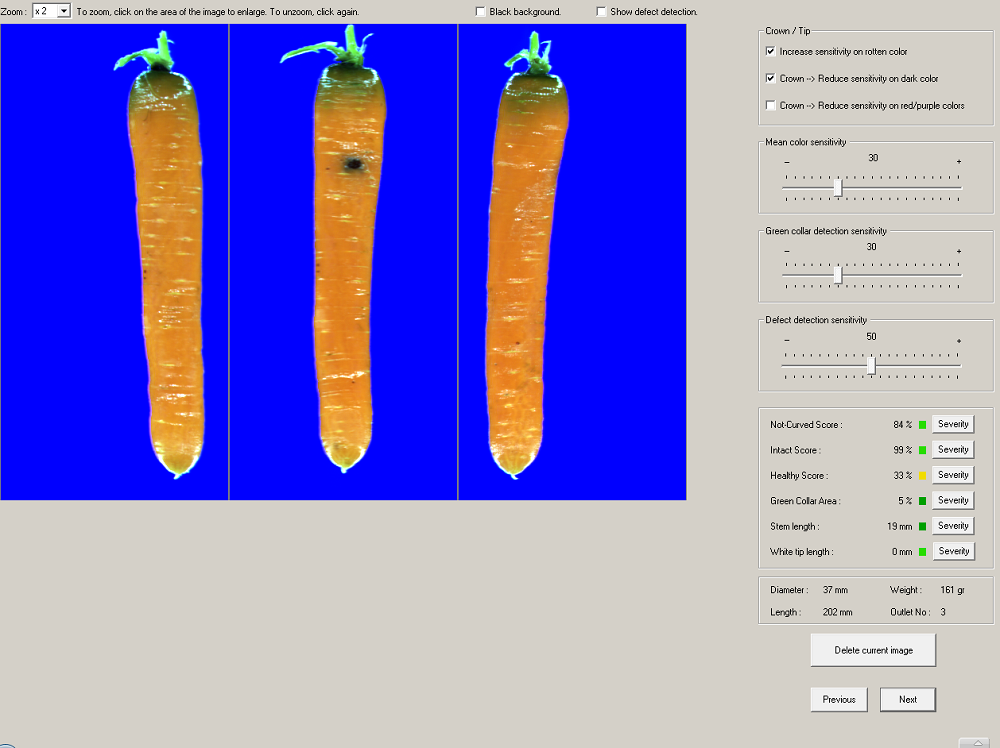Click the White tip length value 0 mm
The width and height of the screenshot is (1000, 748).
[x=902, y=552]
